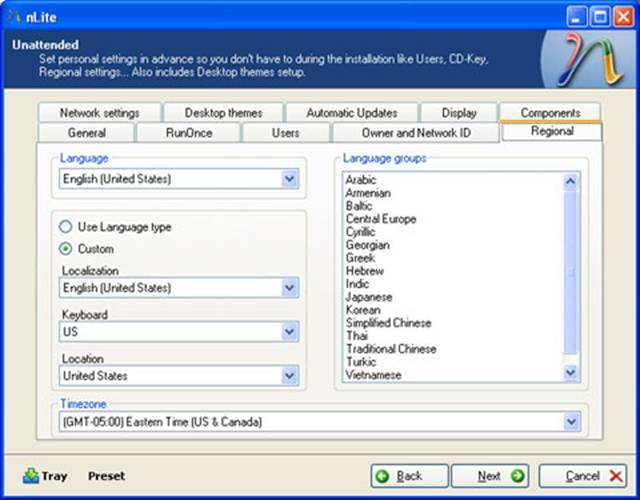Switch to the Owner and Network ID tab
The height and width of the screenshot is (500, 640).
point(415,132)
